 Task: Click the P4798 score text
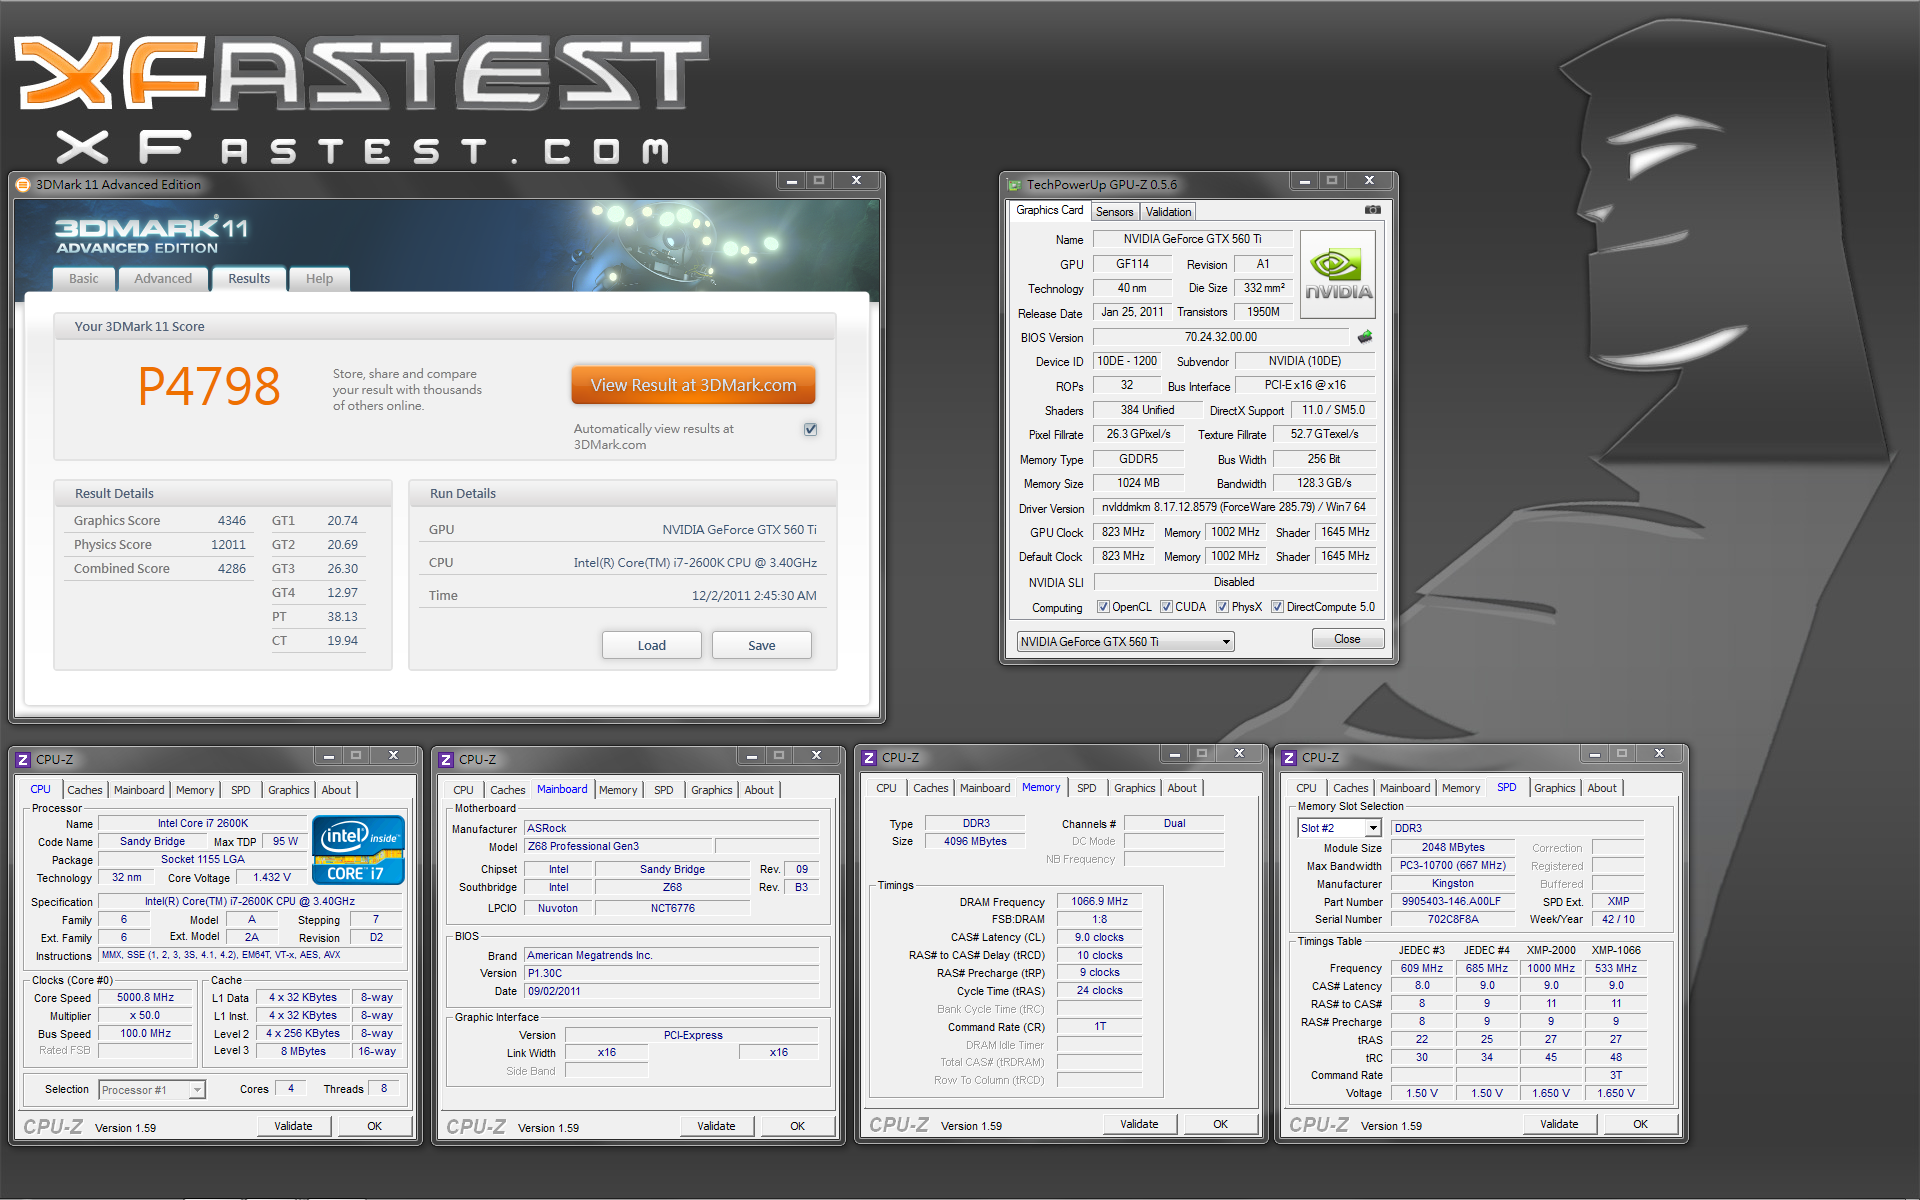coord(209,387)
